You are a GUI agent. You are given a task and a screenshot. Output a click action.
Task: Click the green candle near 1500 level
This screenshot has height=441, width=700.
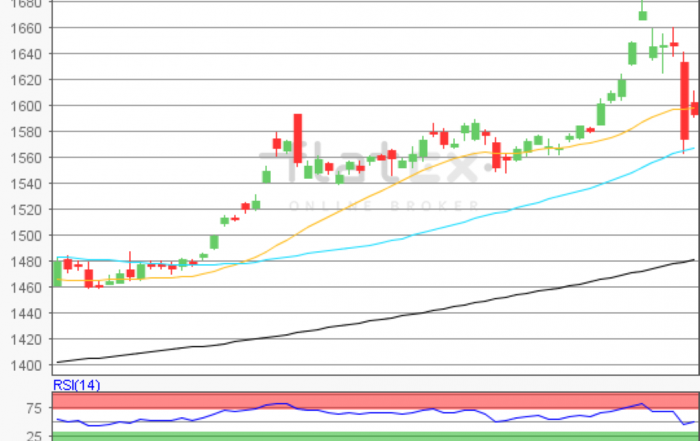coord(214,241)
